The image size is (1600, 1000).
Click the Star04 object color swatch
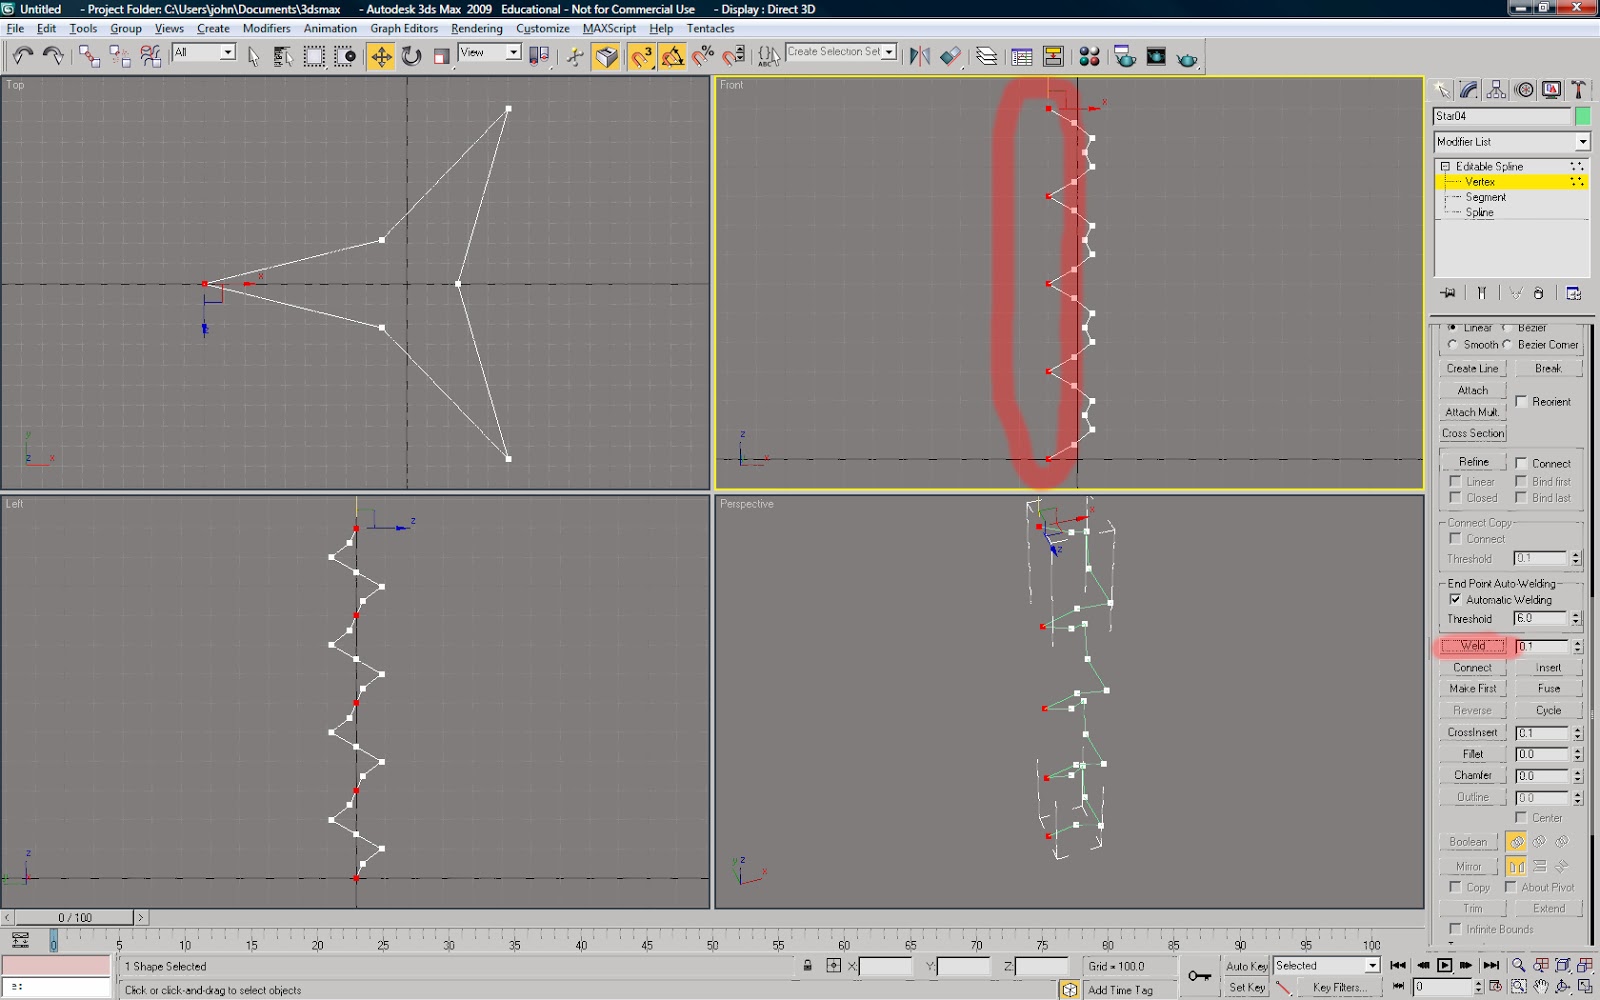point(1582,115)
